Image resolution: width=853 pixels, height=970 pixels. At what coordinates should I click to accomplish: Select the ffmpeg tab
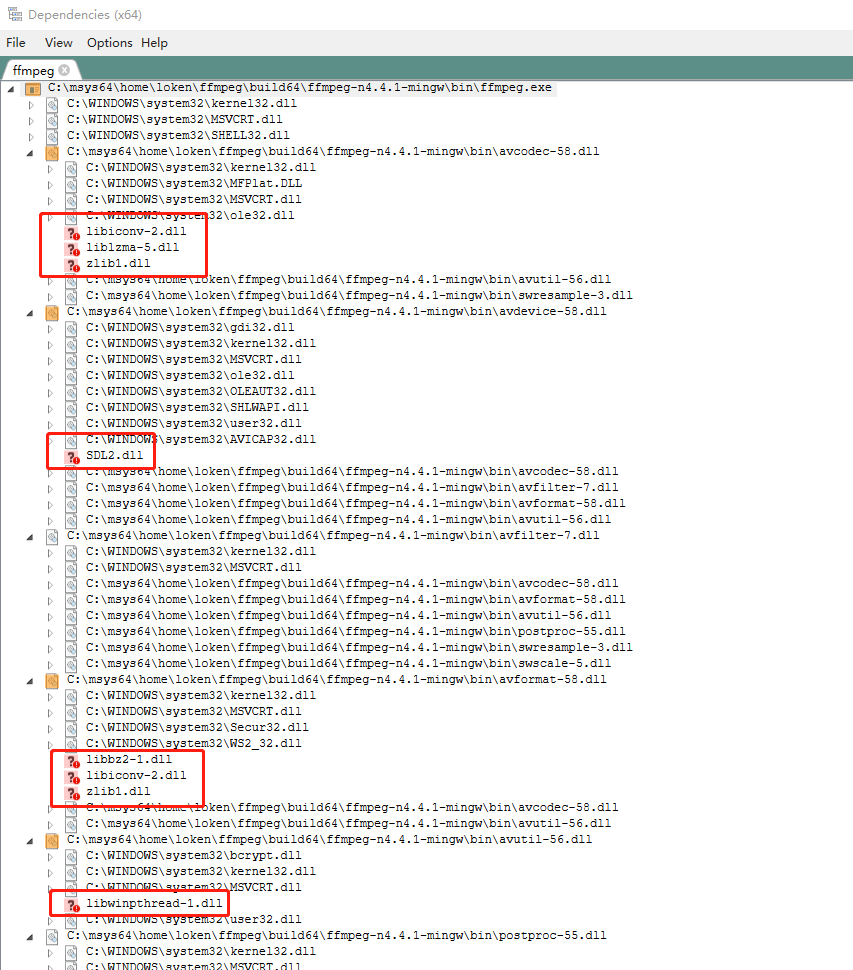pos(31,70)
